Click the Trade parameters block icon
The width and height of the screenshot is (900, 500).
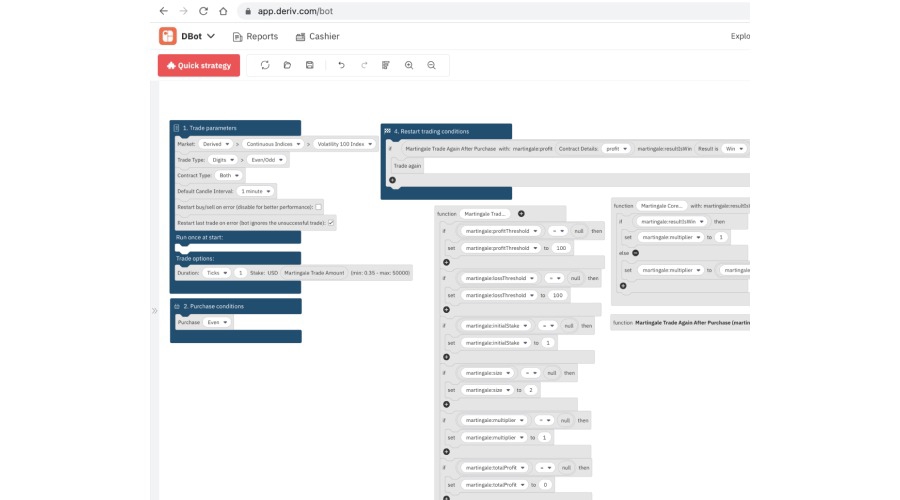[x=176, y=128]
